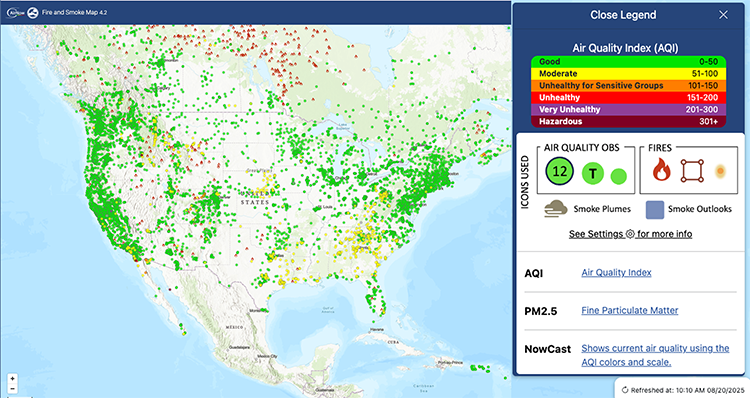Click the permanent monitor icon showing 12
This screenshot has height=398, width=750.
click(x=560, y=172)
